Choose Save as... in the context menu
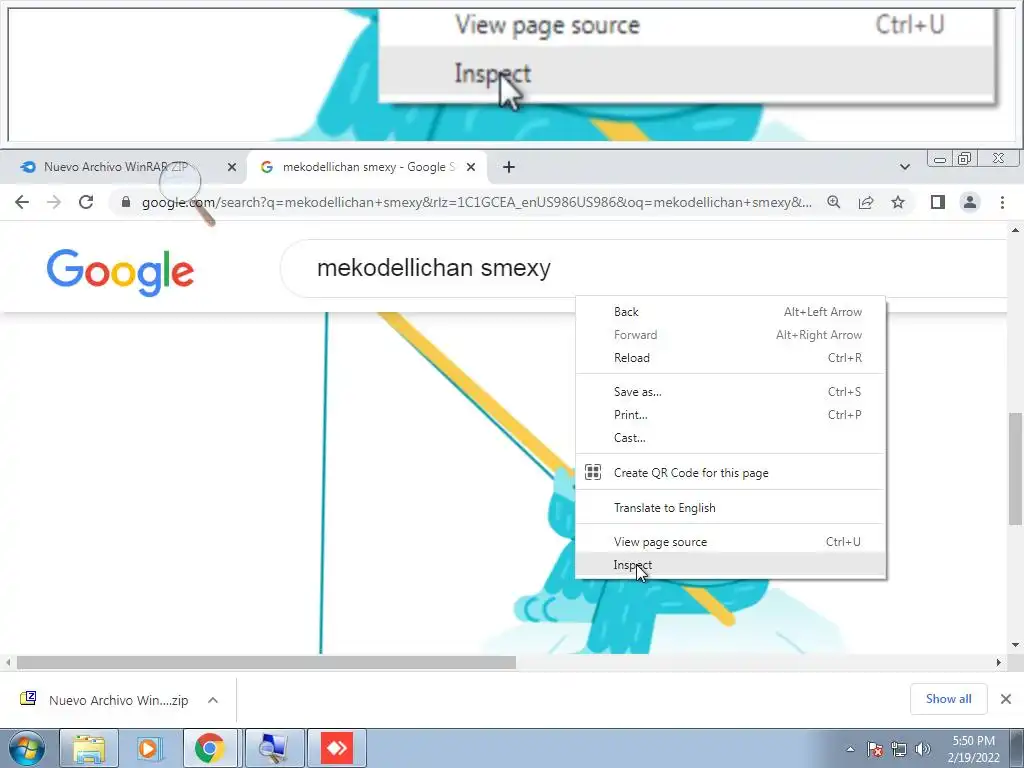The image size is (1024, 768). [730, 392]
